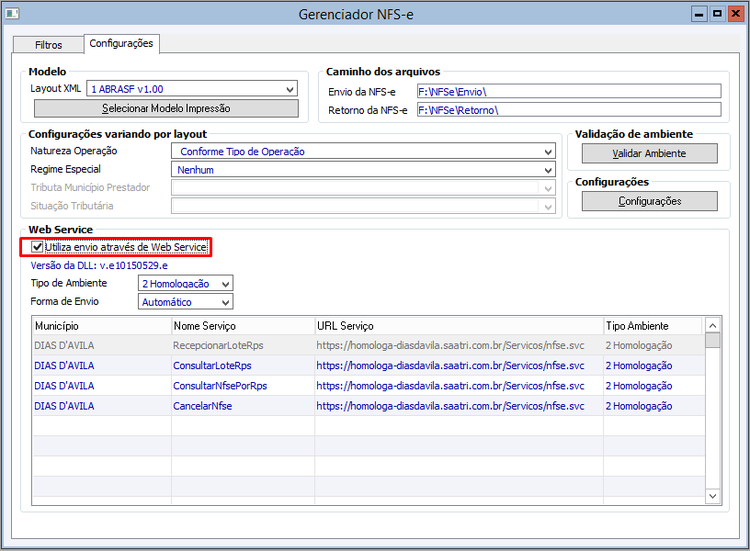Click Selecionar Modelo Impressão button
The width and height of the screenshot is (750, 551).
[165, 108]
